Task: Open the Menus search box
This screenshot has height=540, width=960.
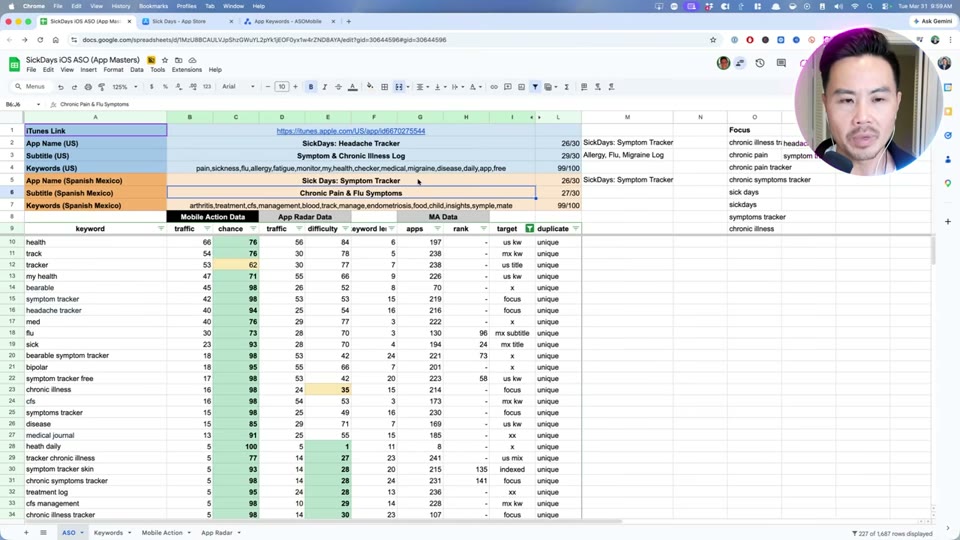Action: tap(31, 87)
